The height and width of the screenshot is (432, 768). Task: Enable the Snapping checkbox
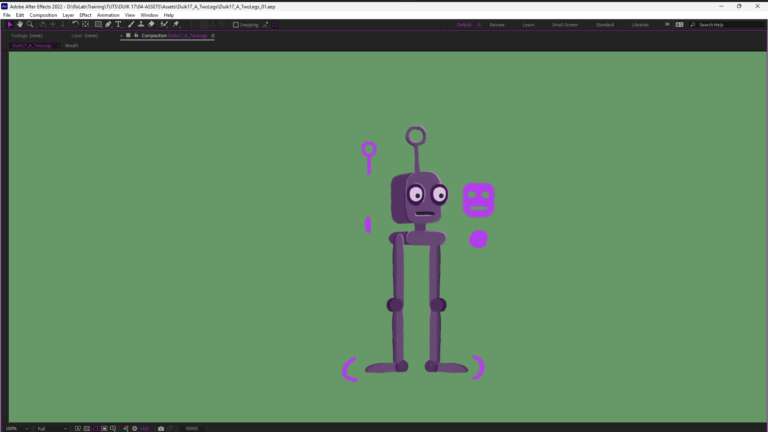[236, 24]
